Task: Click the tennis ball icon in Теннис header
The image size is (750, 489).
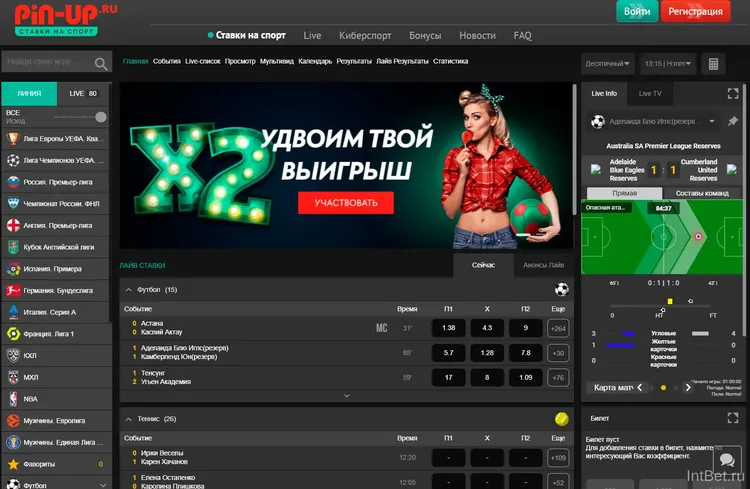Action: (562, 419)
